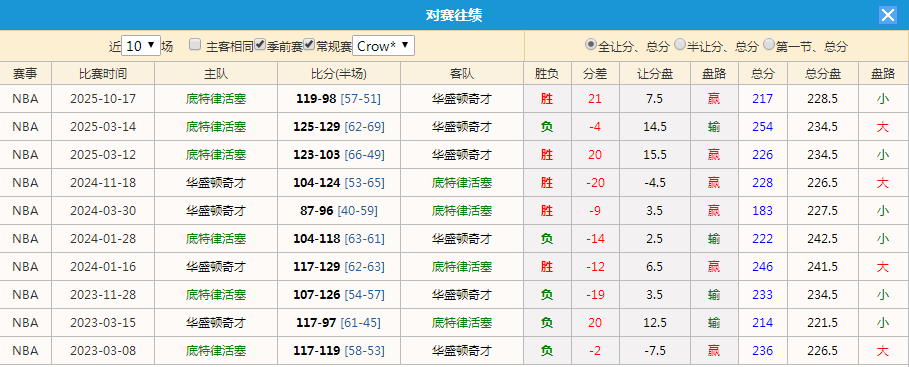
Task: Click the 胜负 column header
Action: [547, 74]
